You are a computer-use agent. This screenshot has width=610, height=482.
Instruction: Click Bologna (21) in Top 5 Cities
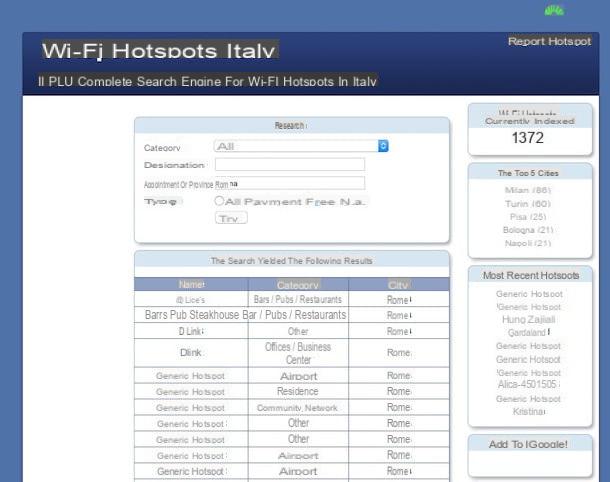[528, 230]
